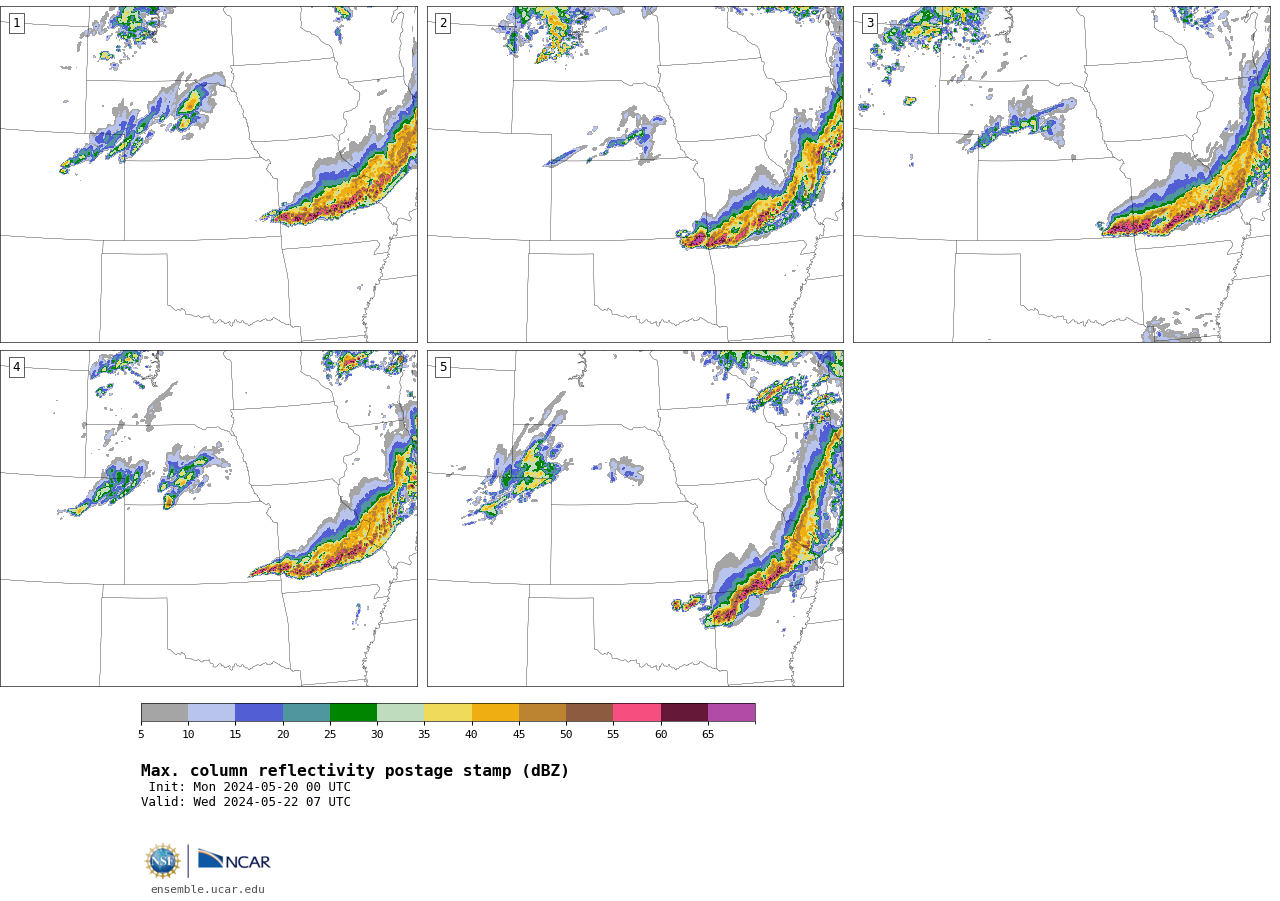Click the number label 3 on third panel
The width and height of the screenshot is (1280, 901).
coord(870,23)
